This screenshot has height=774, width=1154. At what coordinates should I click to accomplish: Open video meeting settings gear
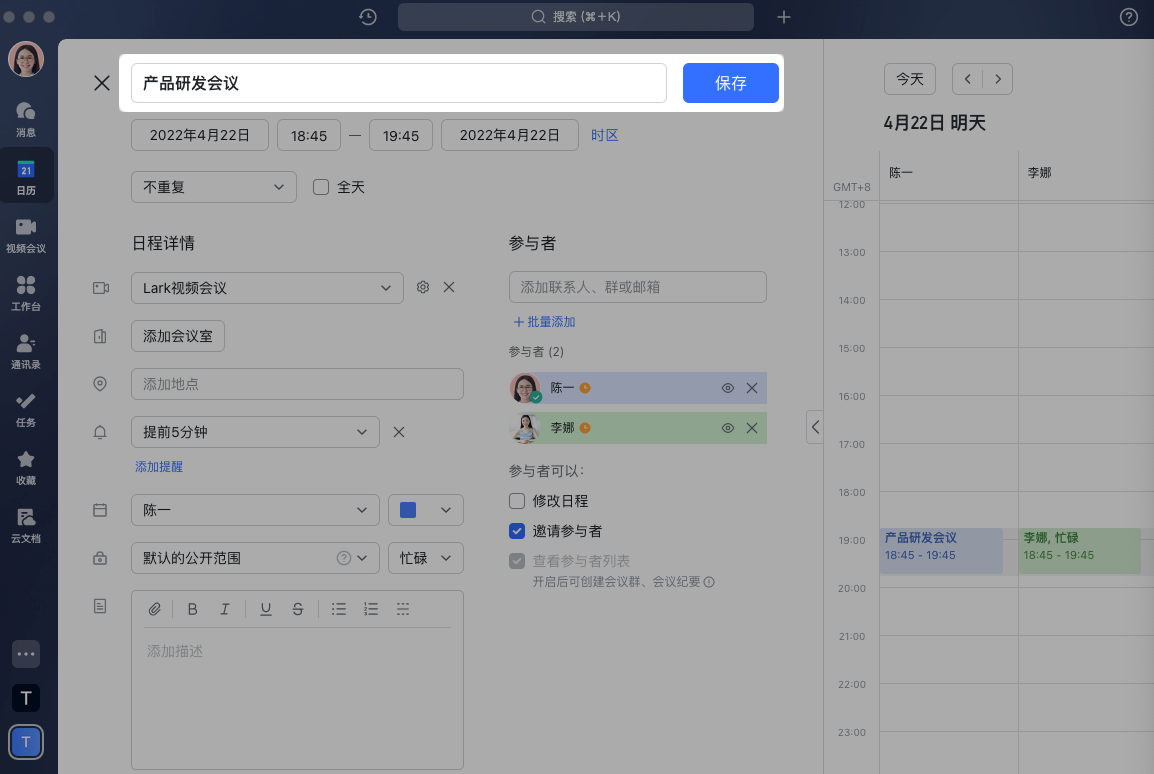[x=422, y=287]
